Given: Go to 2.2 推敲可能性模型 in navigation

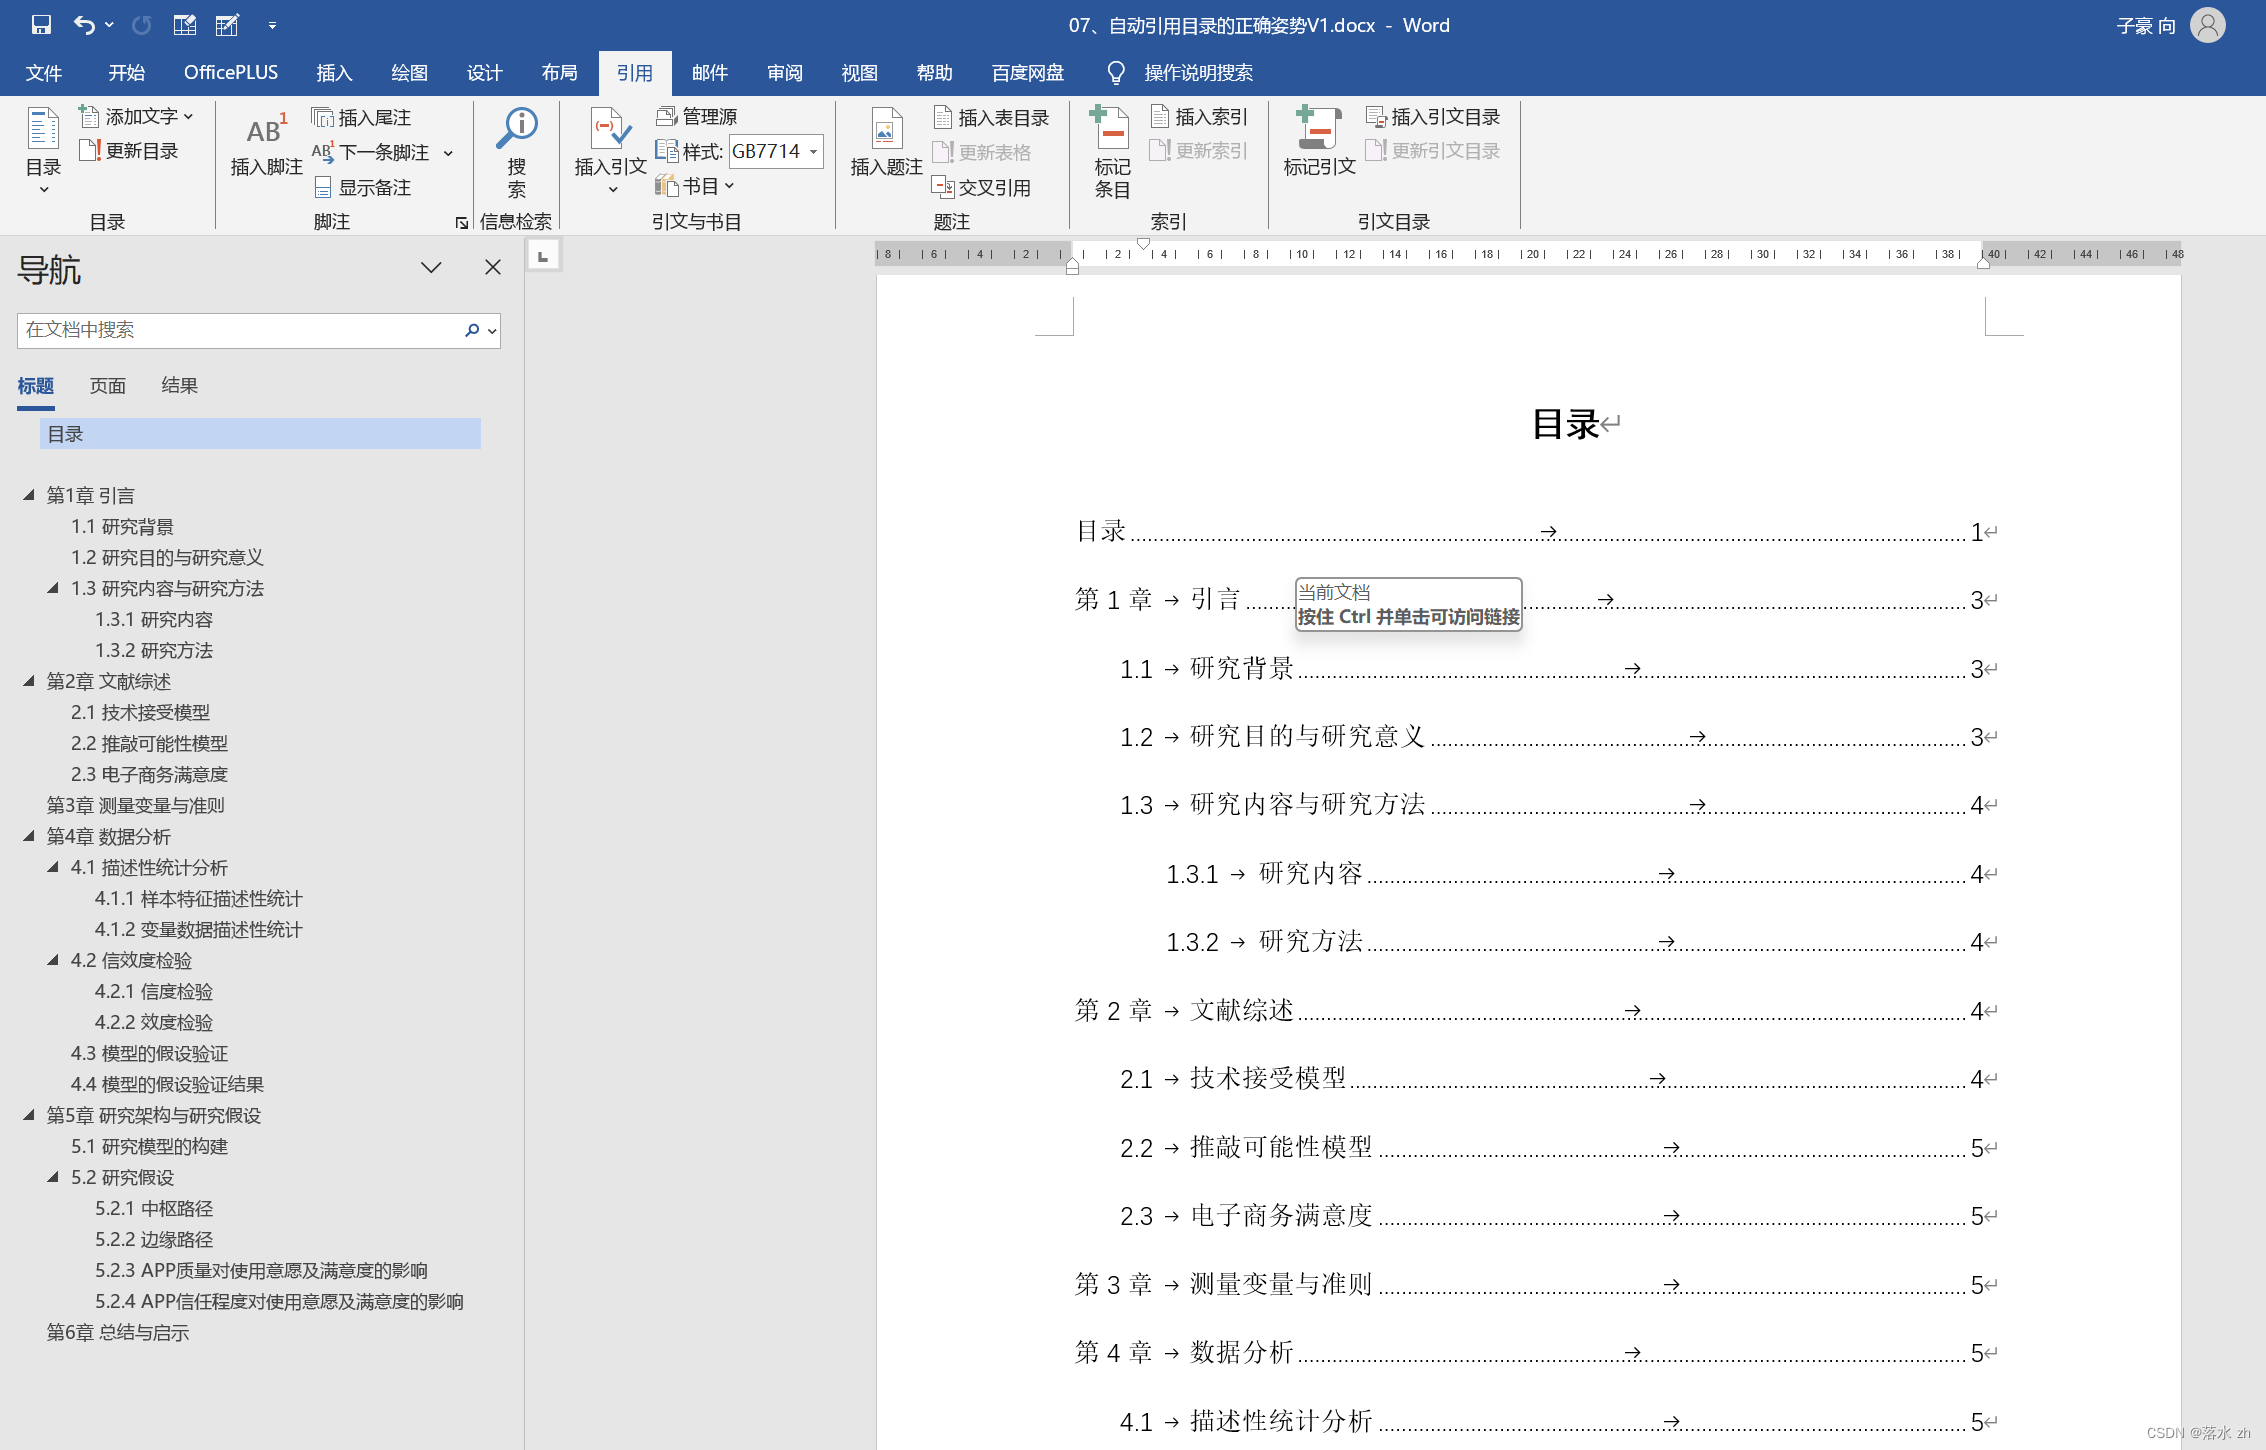Looking at the screenshot, I should (x=149, y=743).
